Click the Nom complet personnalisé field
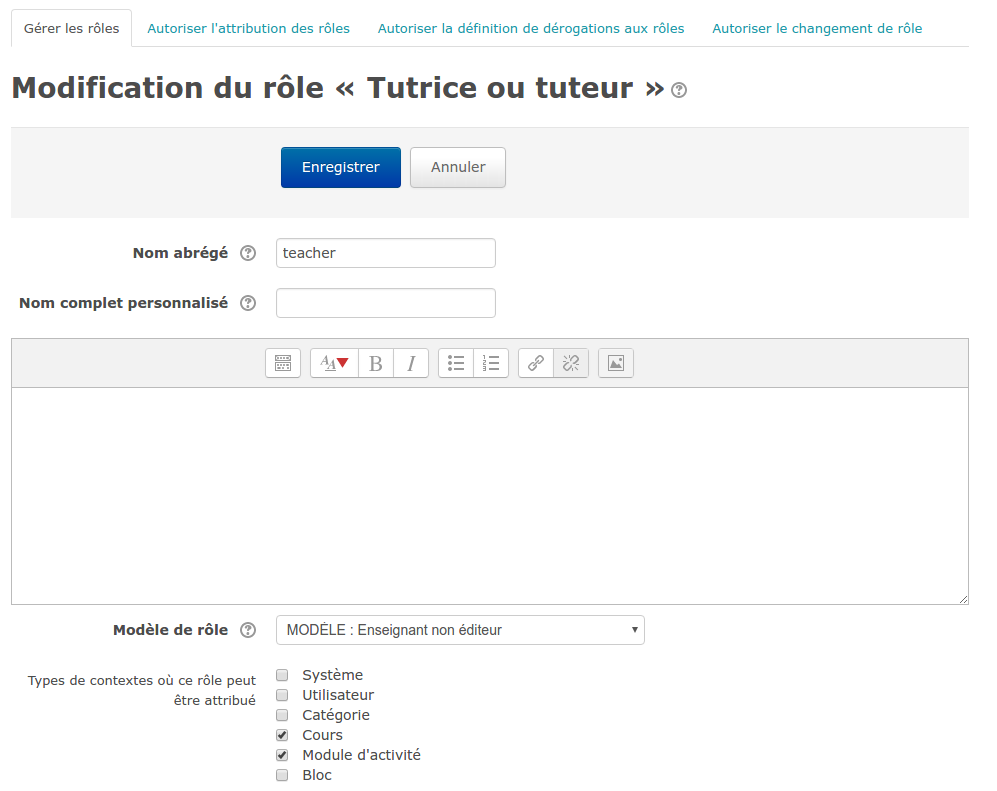The height and width of the screenshot is (791, 997). [385, 303]
